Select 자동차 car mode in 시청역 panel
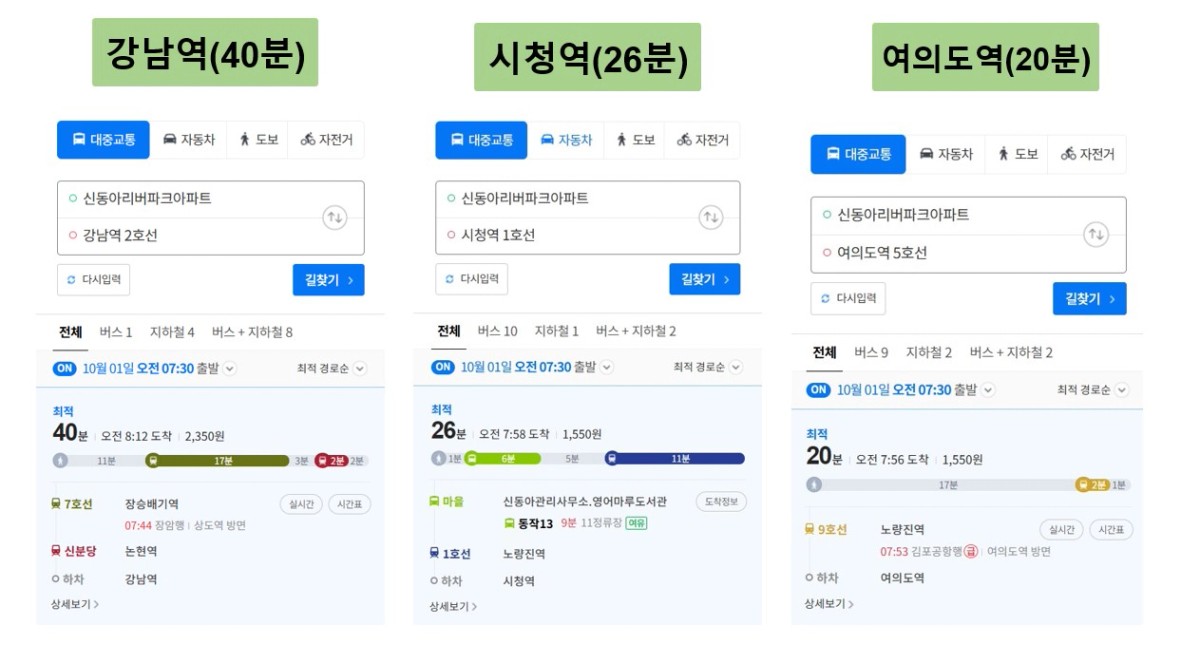The height and width of the screenshot is (663, 1181). click(x=566, y=140)
